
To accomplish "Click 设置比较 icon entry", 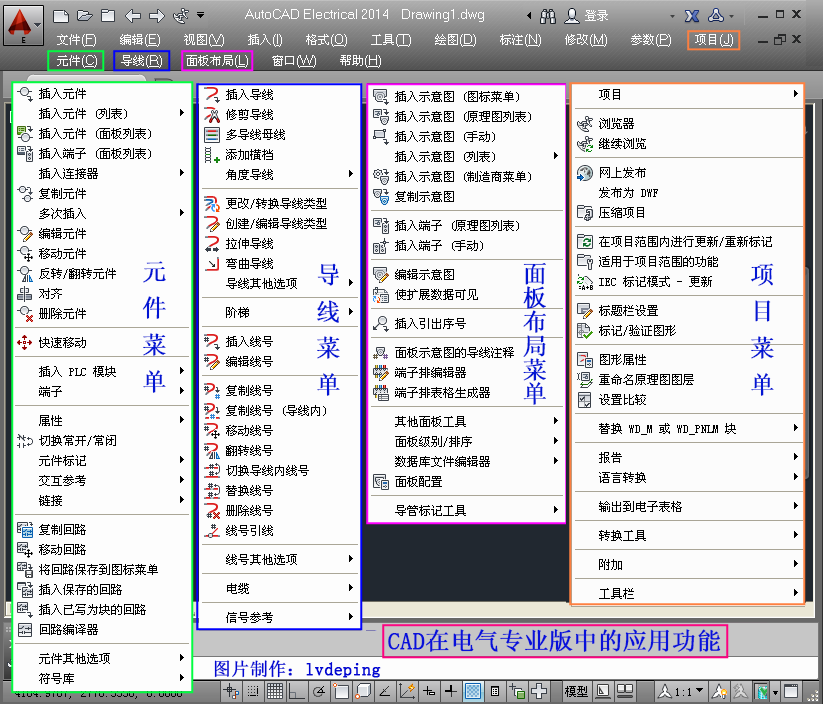I will (x=584, y=400).
